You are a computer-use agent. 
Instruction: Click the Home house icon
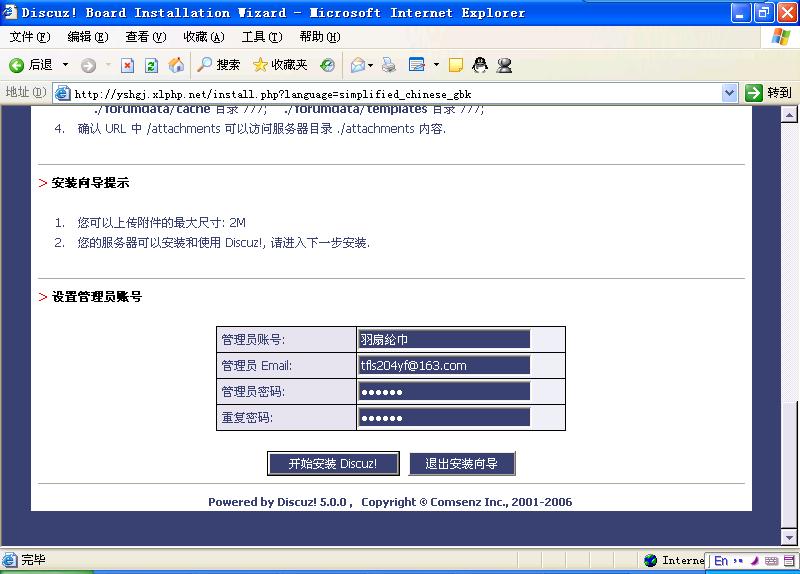176,65
